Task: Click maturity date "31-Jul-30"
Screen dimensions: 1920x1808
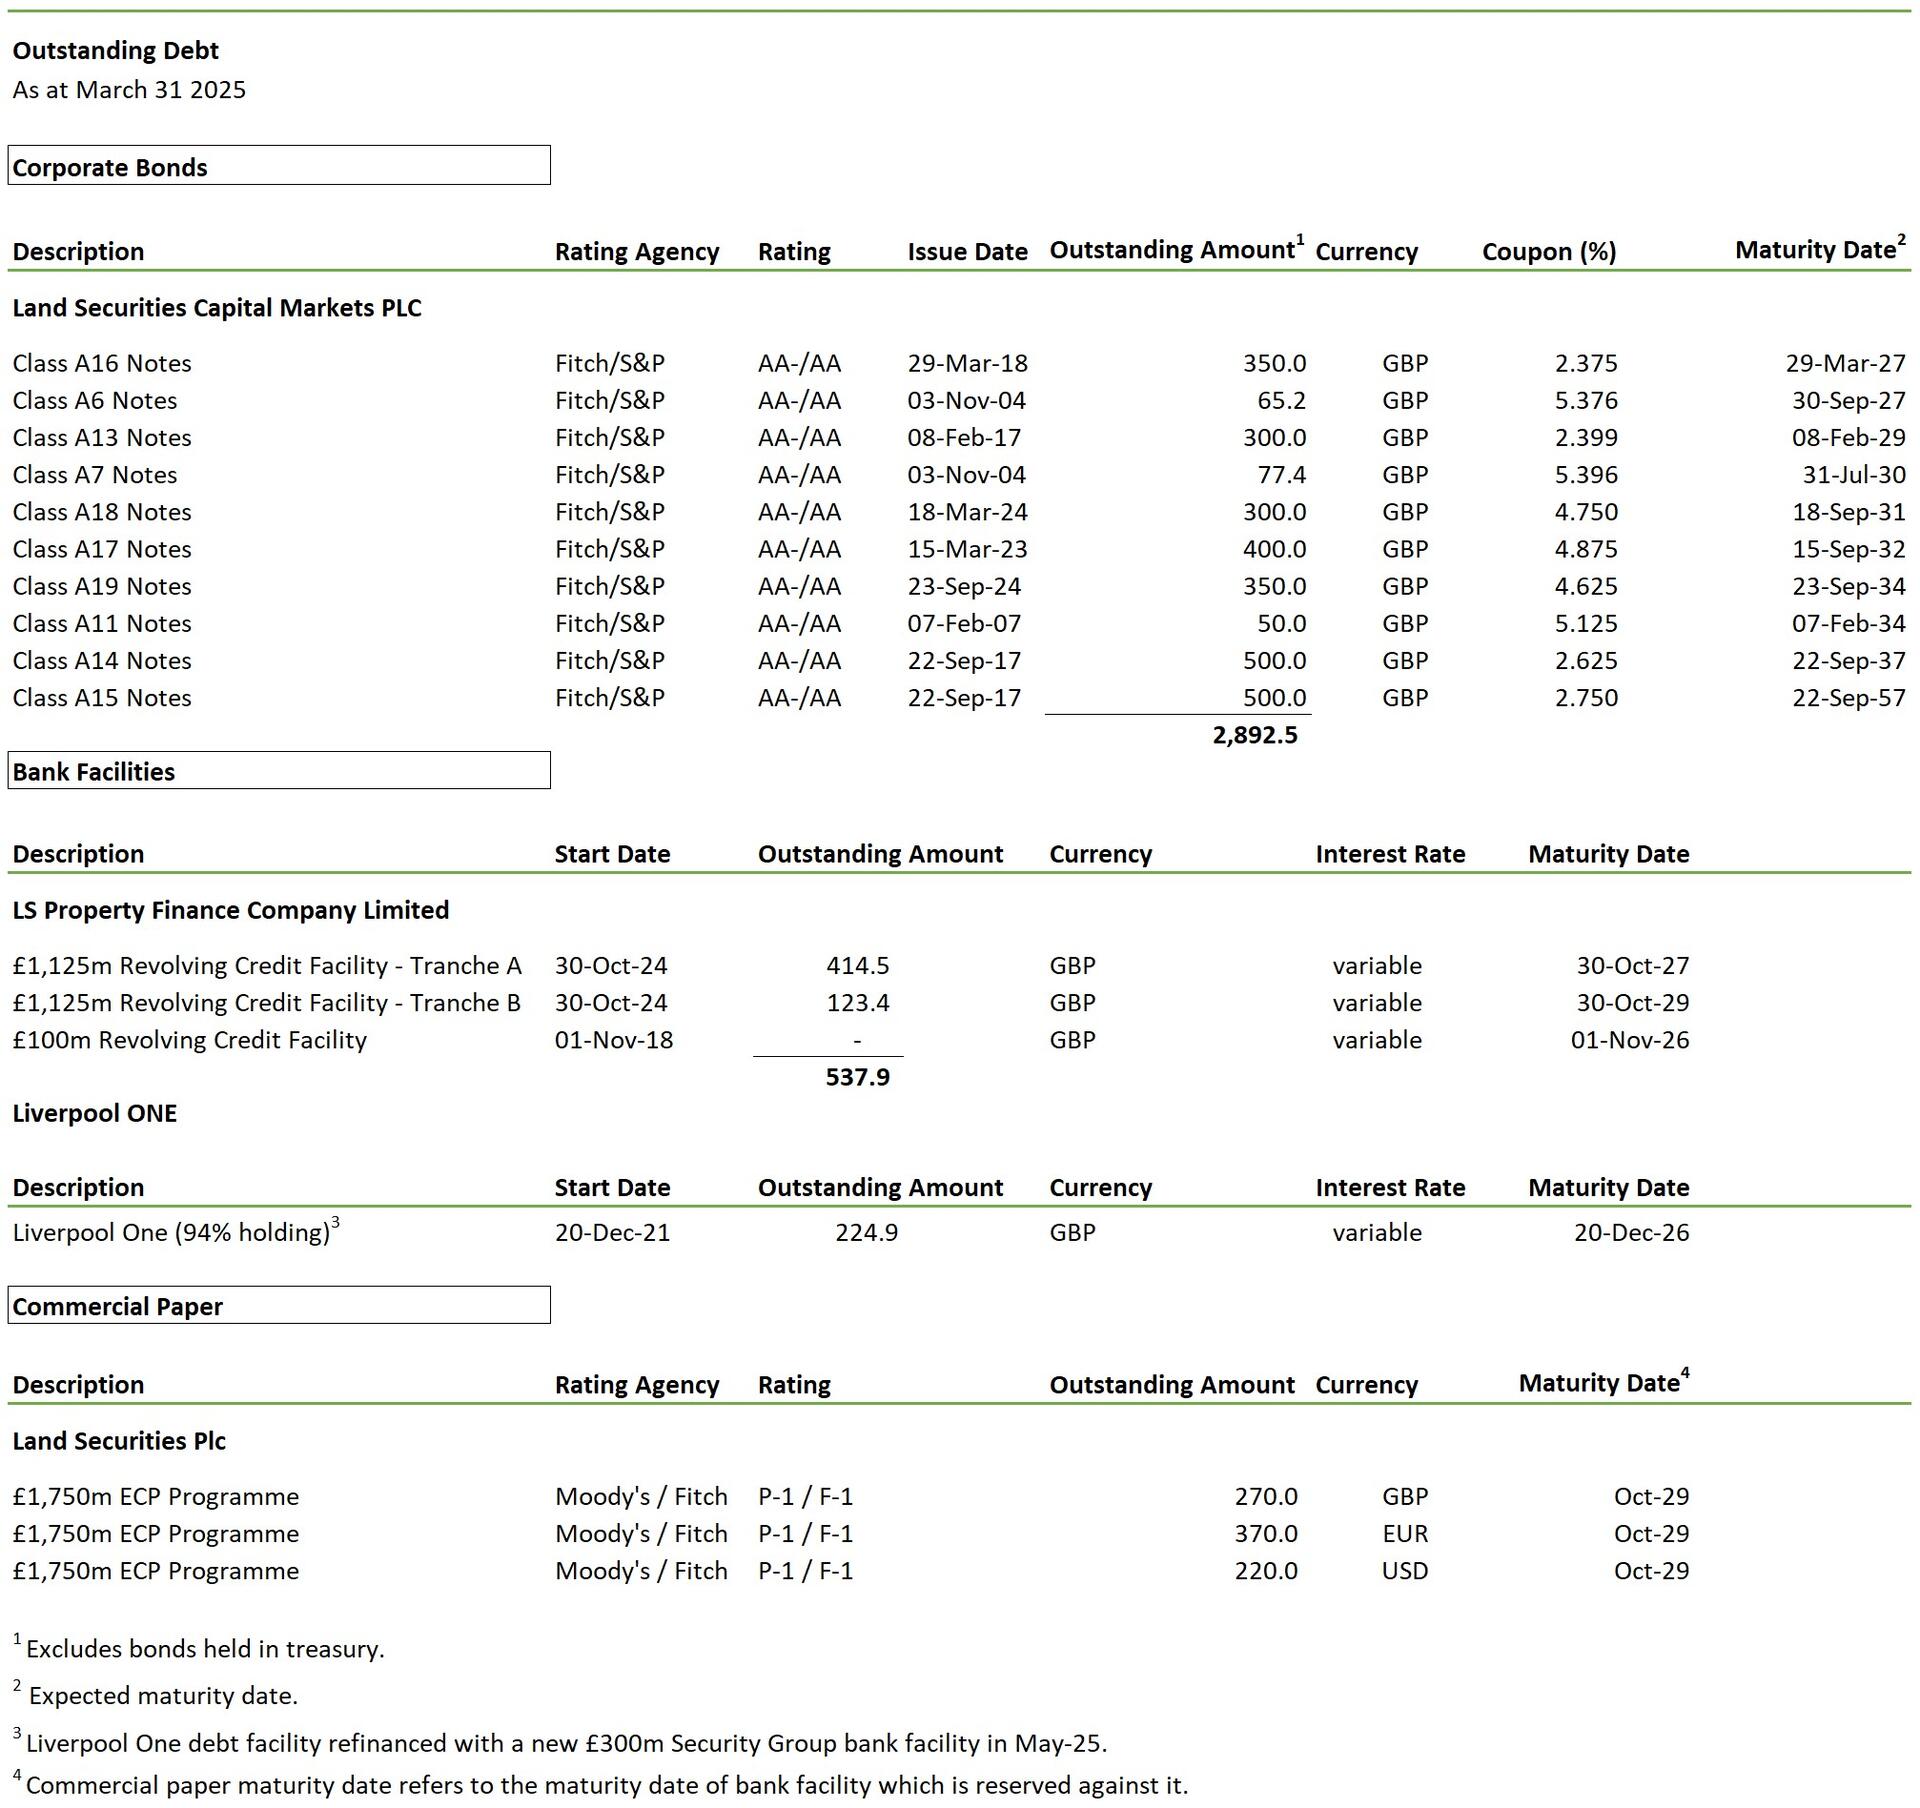Action: [1854, 474]
